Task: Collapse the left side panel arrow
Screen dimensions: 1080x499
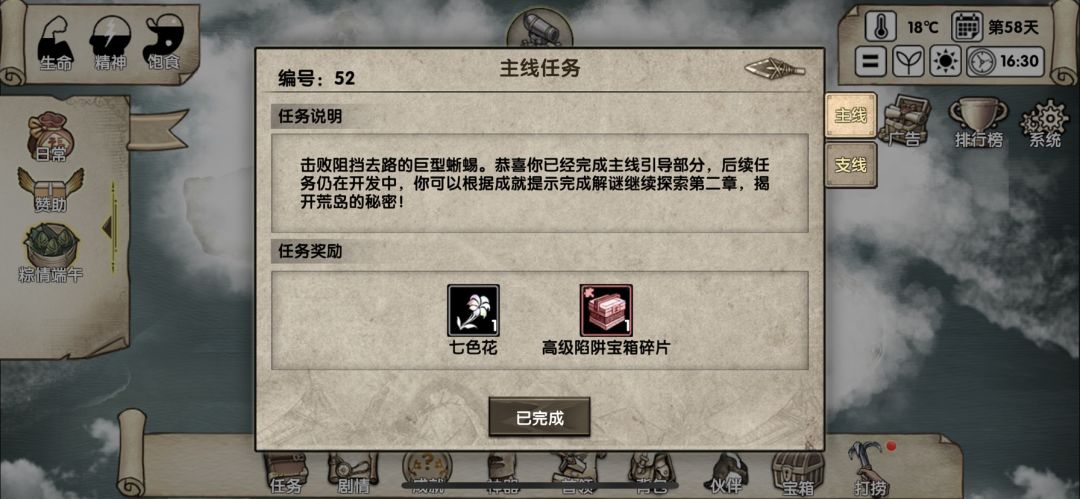Action: [x=107, y=227]
